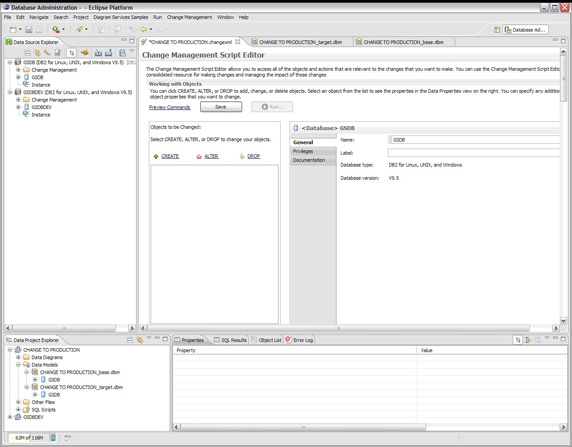This screenshot has height=447, width=572.
Task: Open the Error Log tab
Action: tap(299, 340)
